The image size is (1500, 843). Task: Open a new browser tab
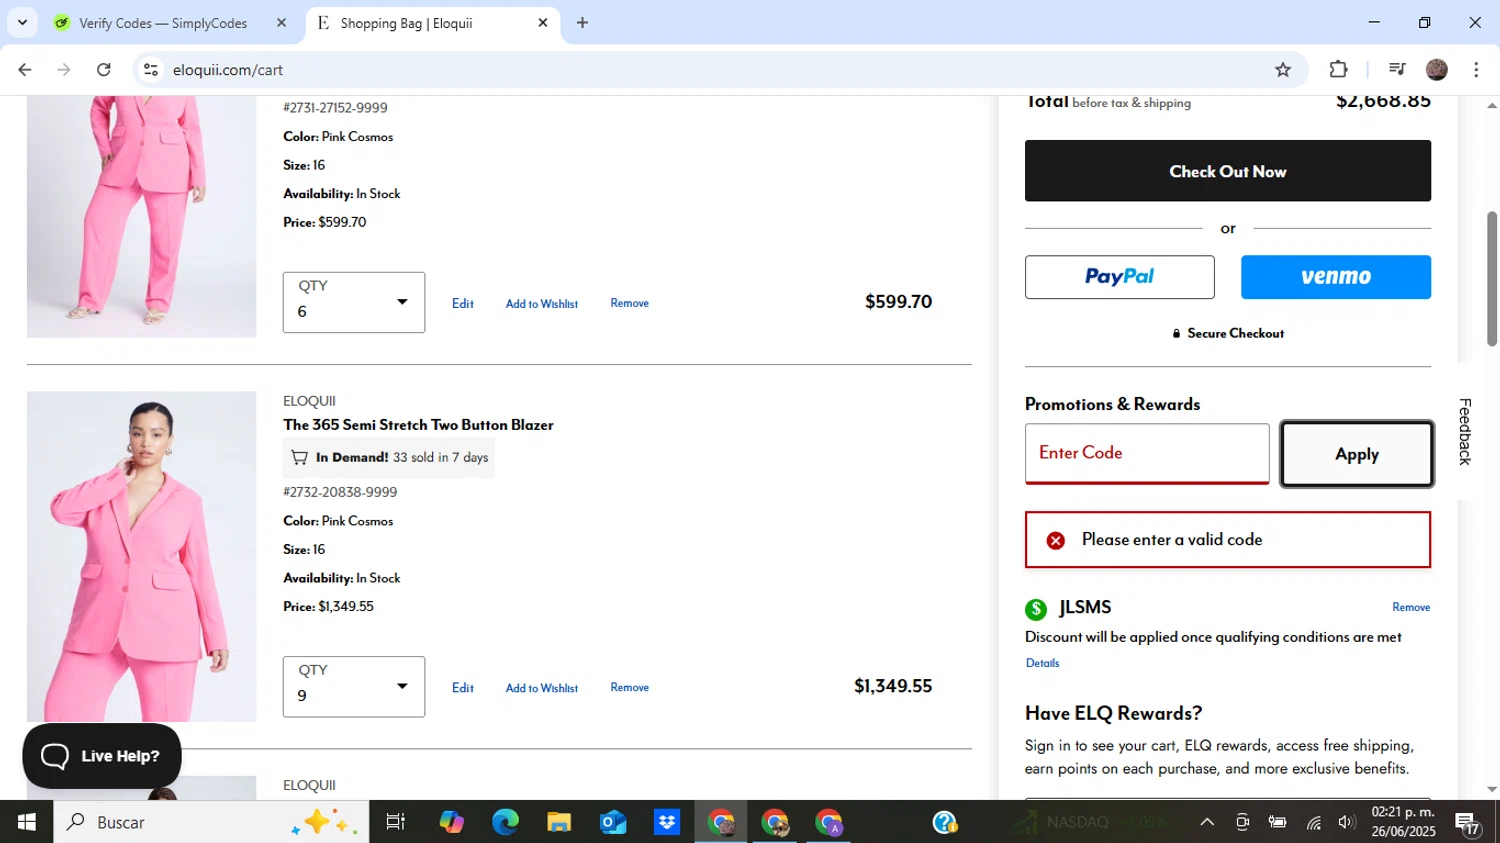point(582,22)
